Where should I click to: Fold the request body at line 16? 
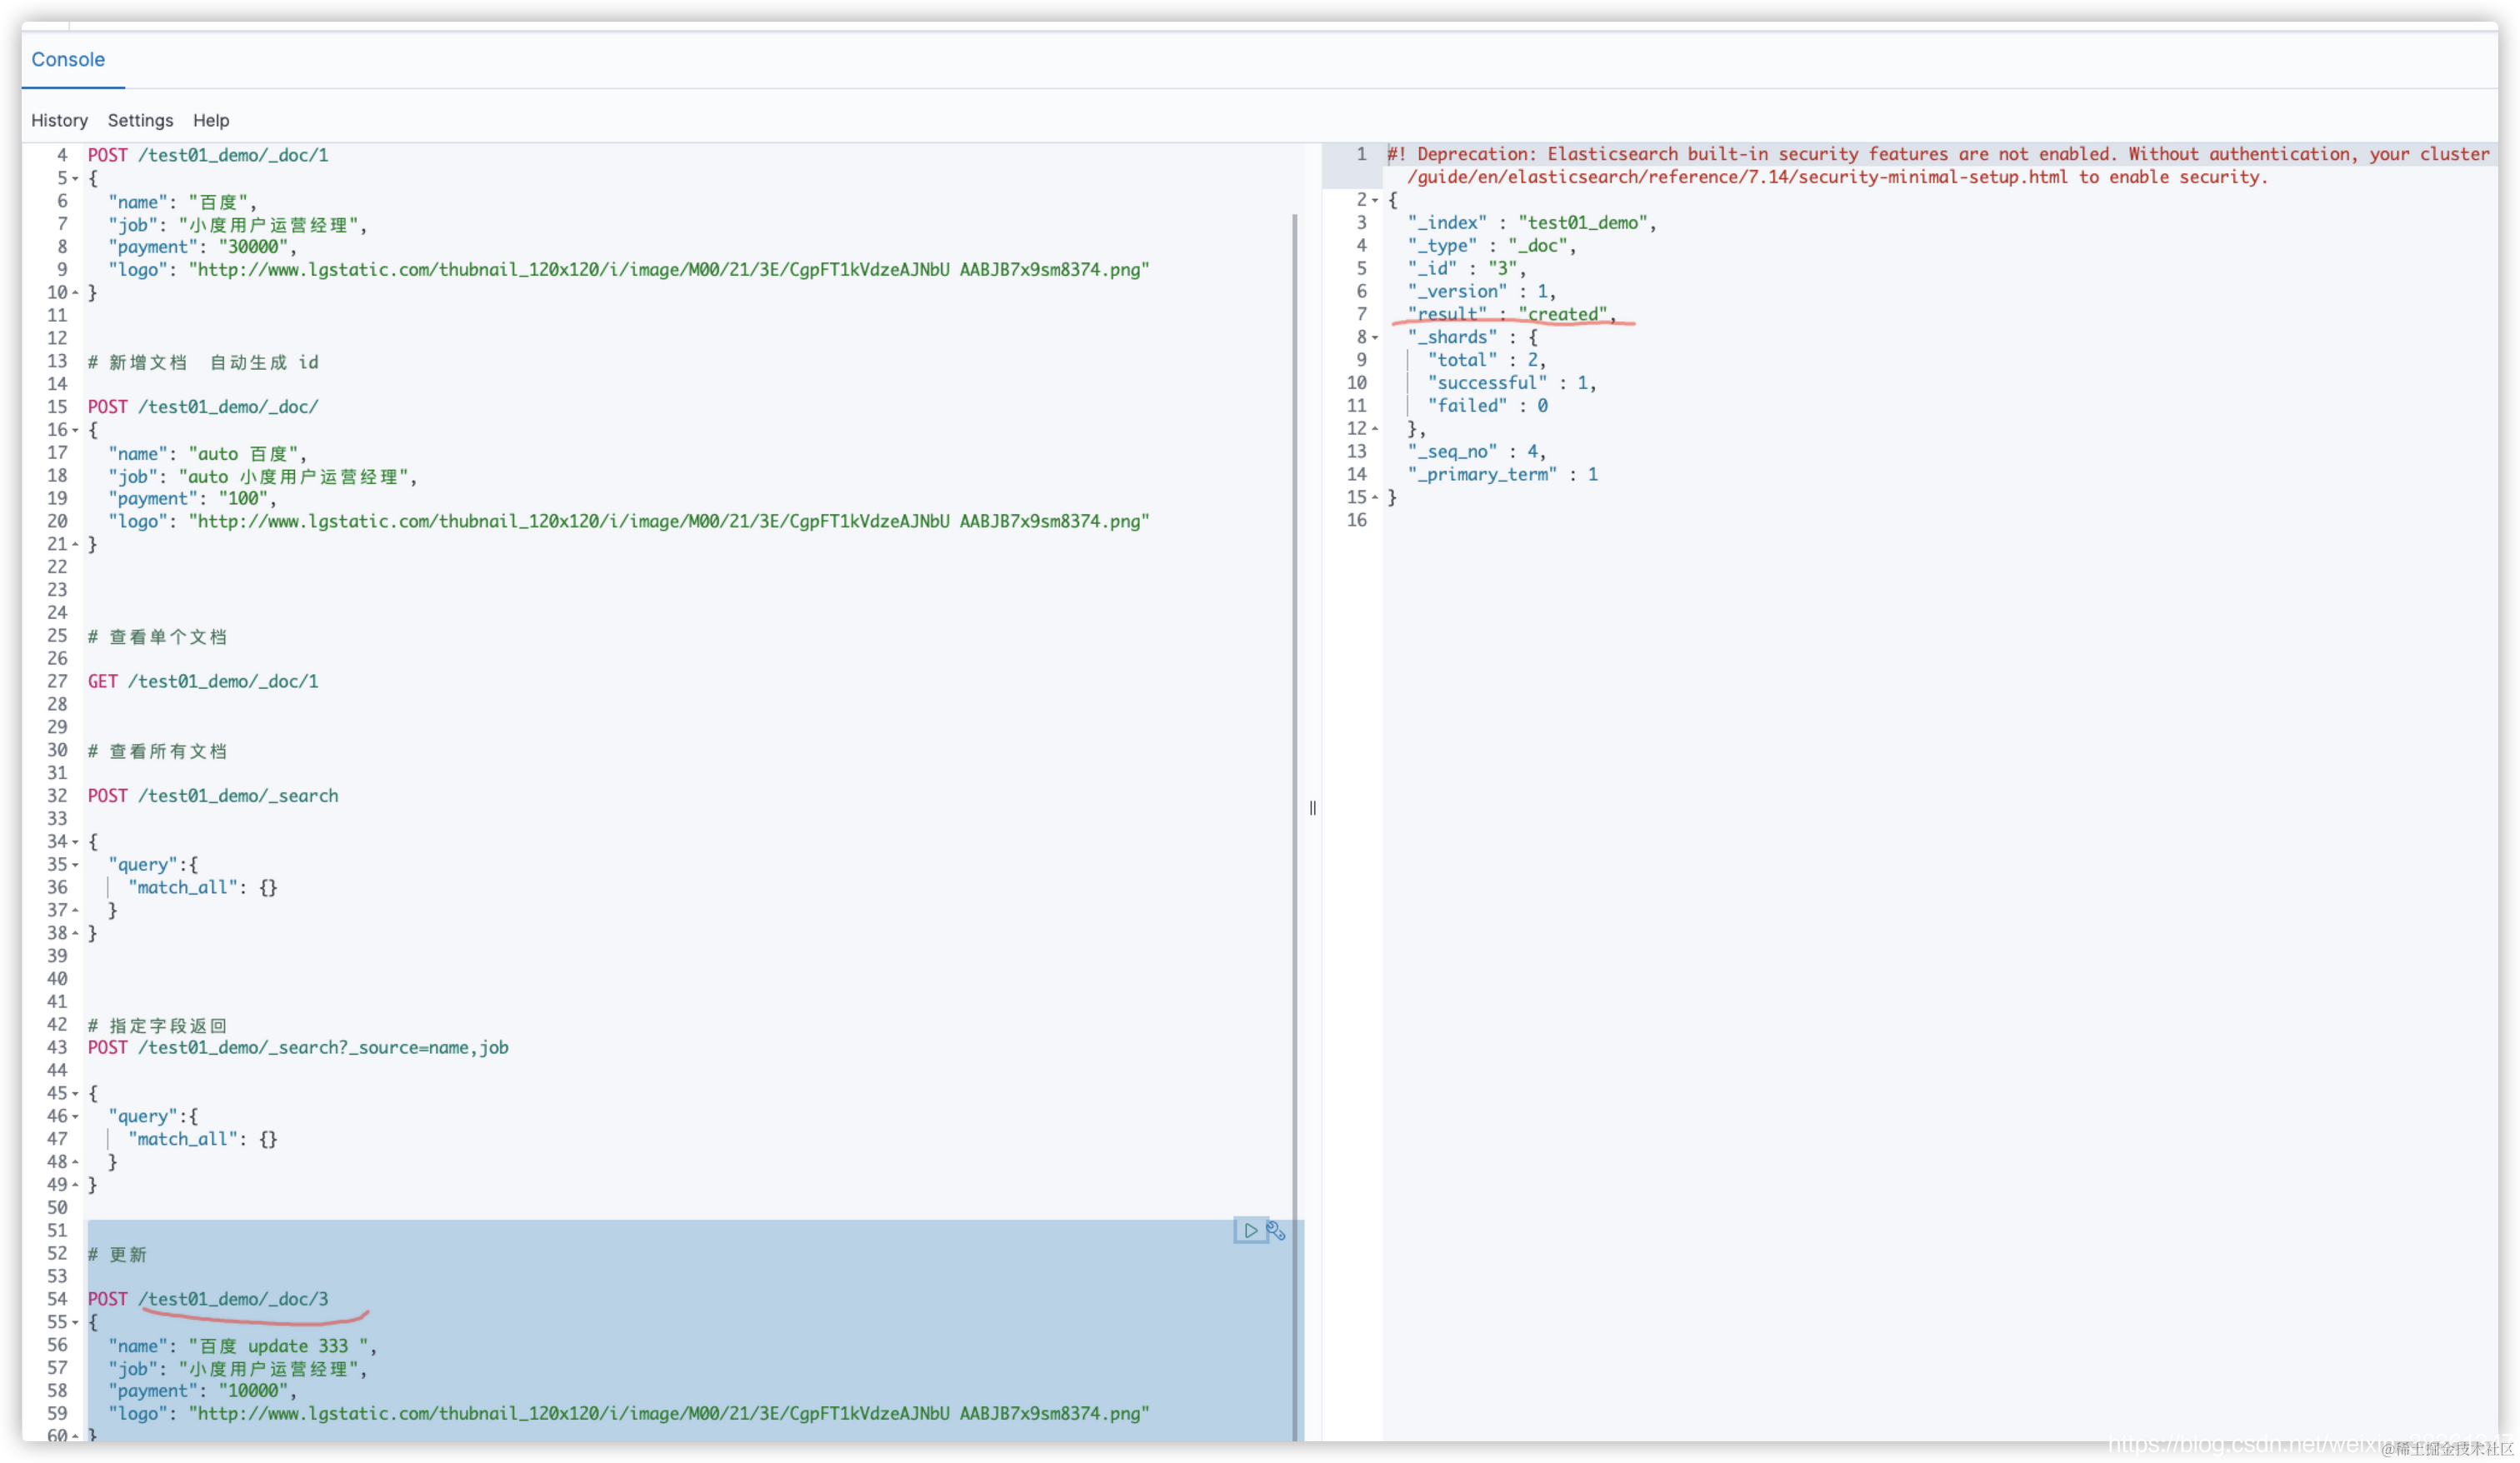pos(75,430)
